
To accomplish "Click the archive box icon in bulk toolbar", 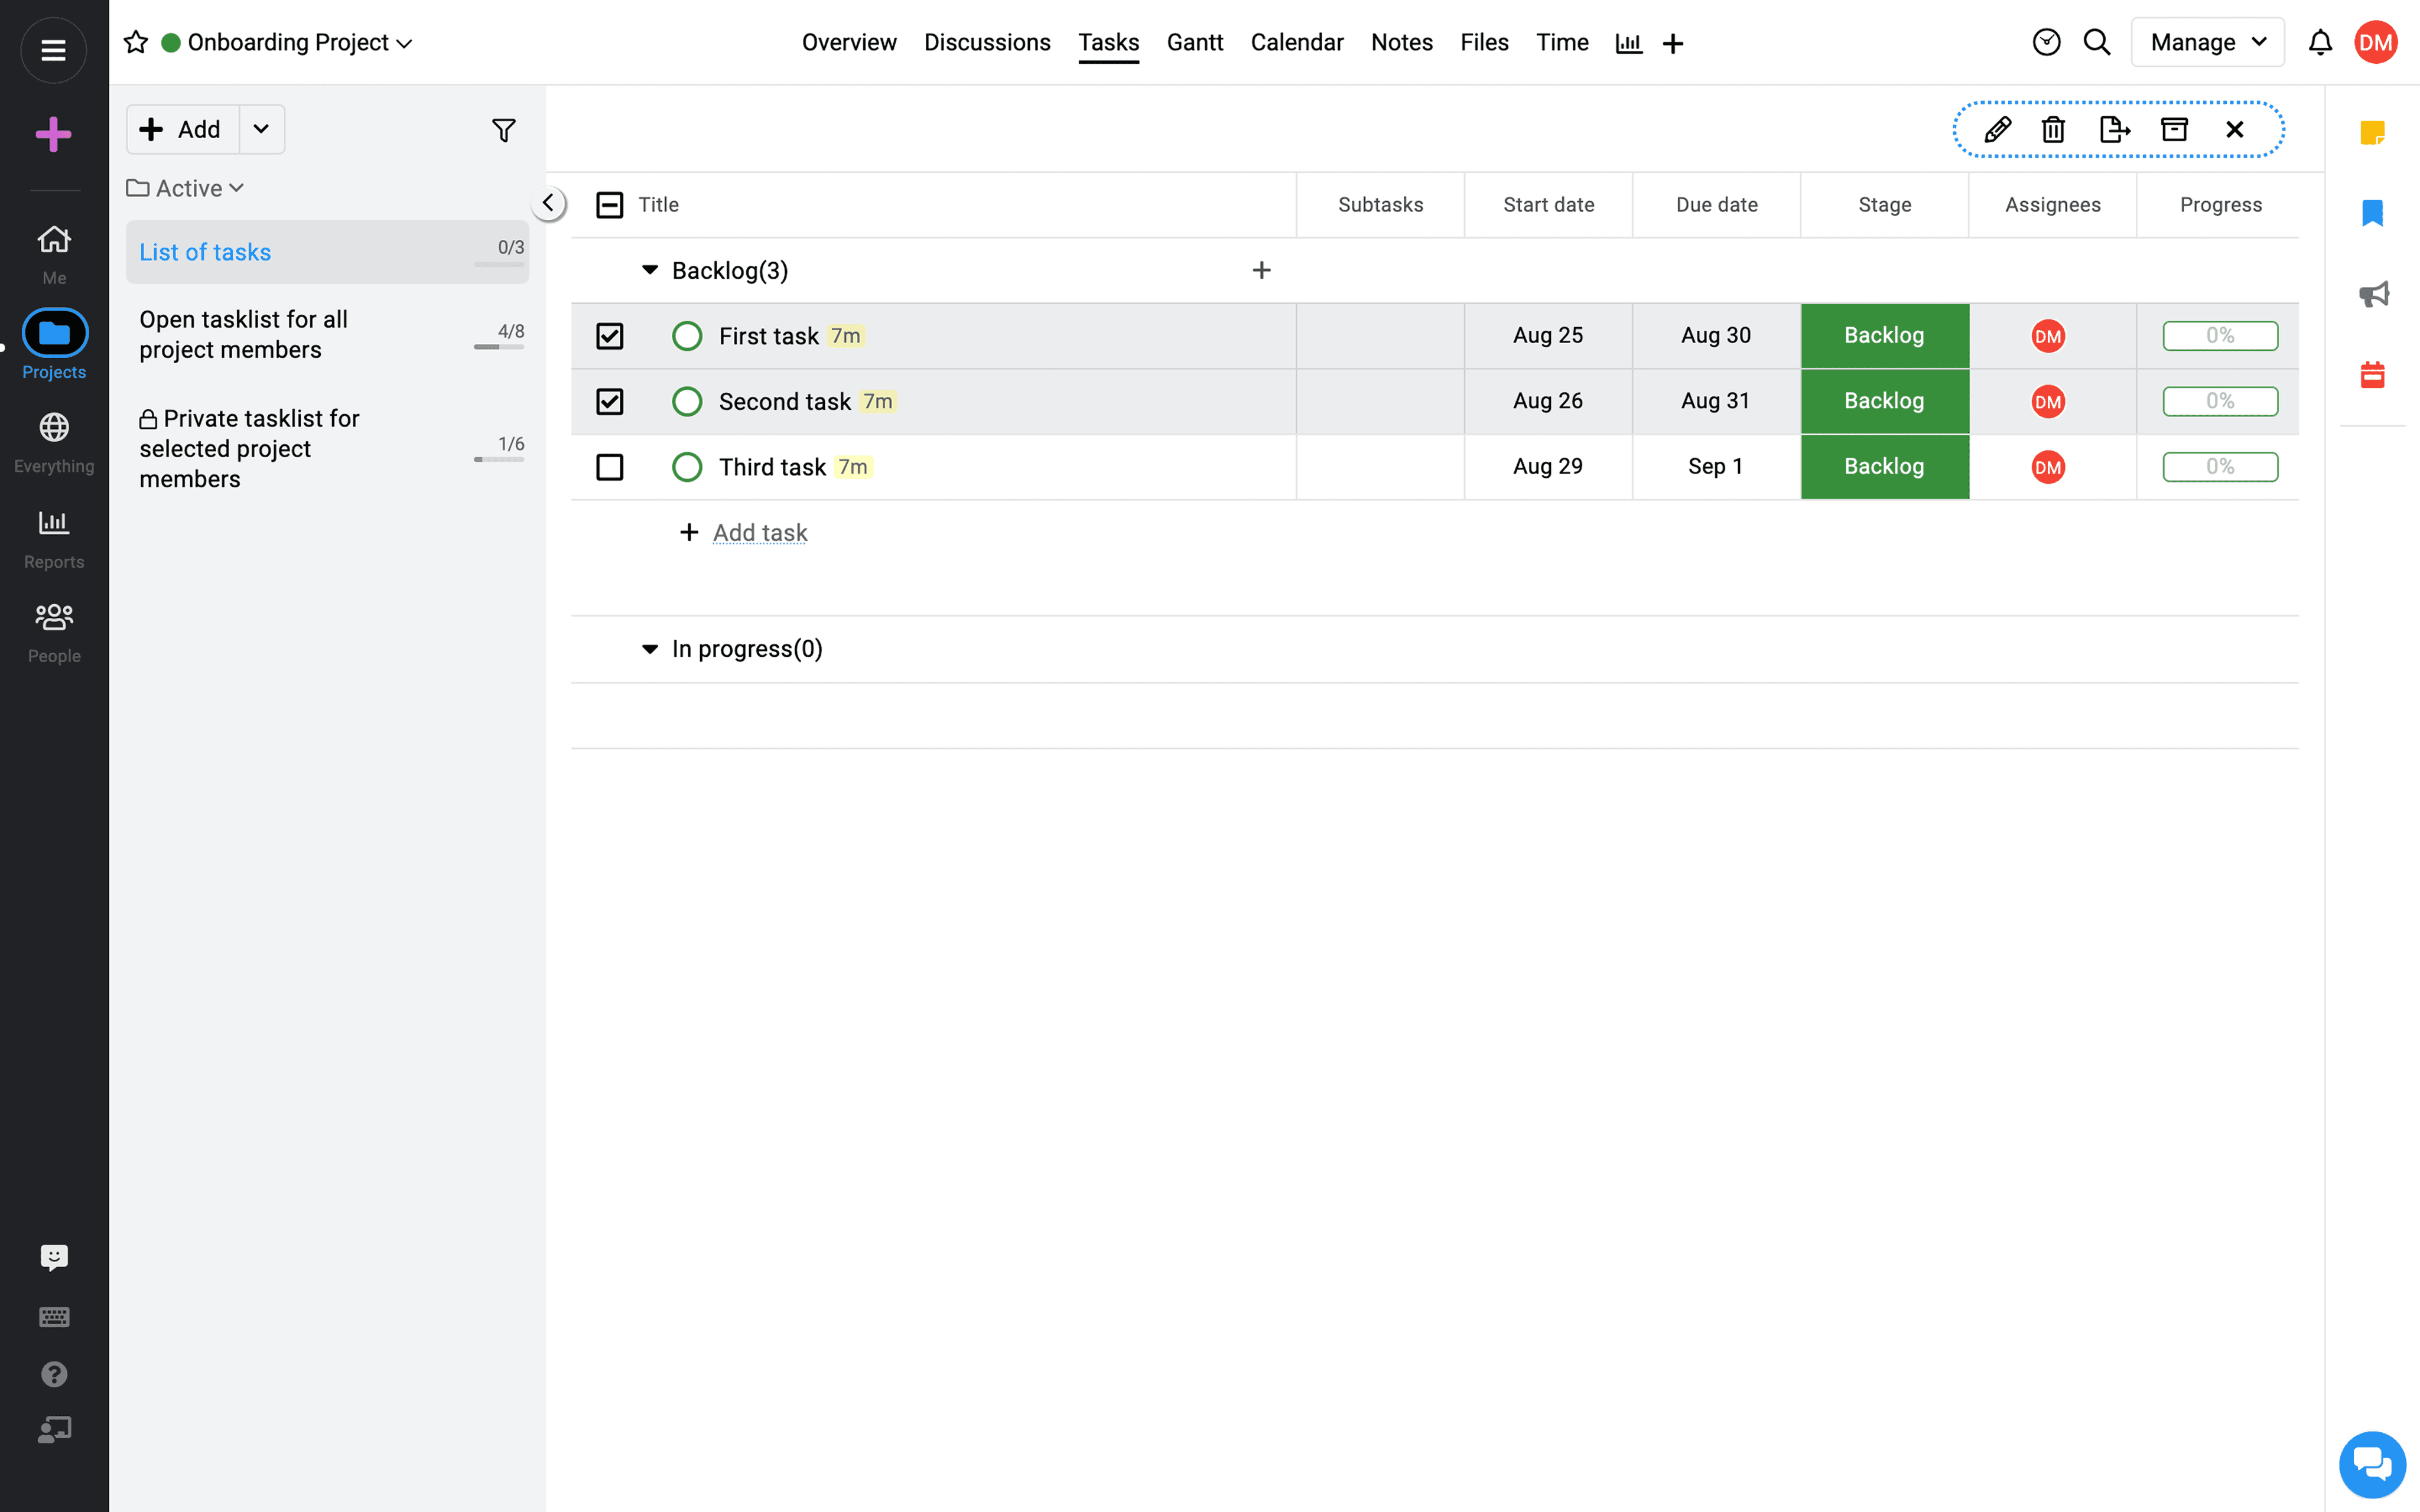I will [x=2174, y=129].
